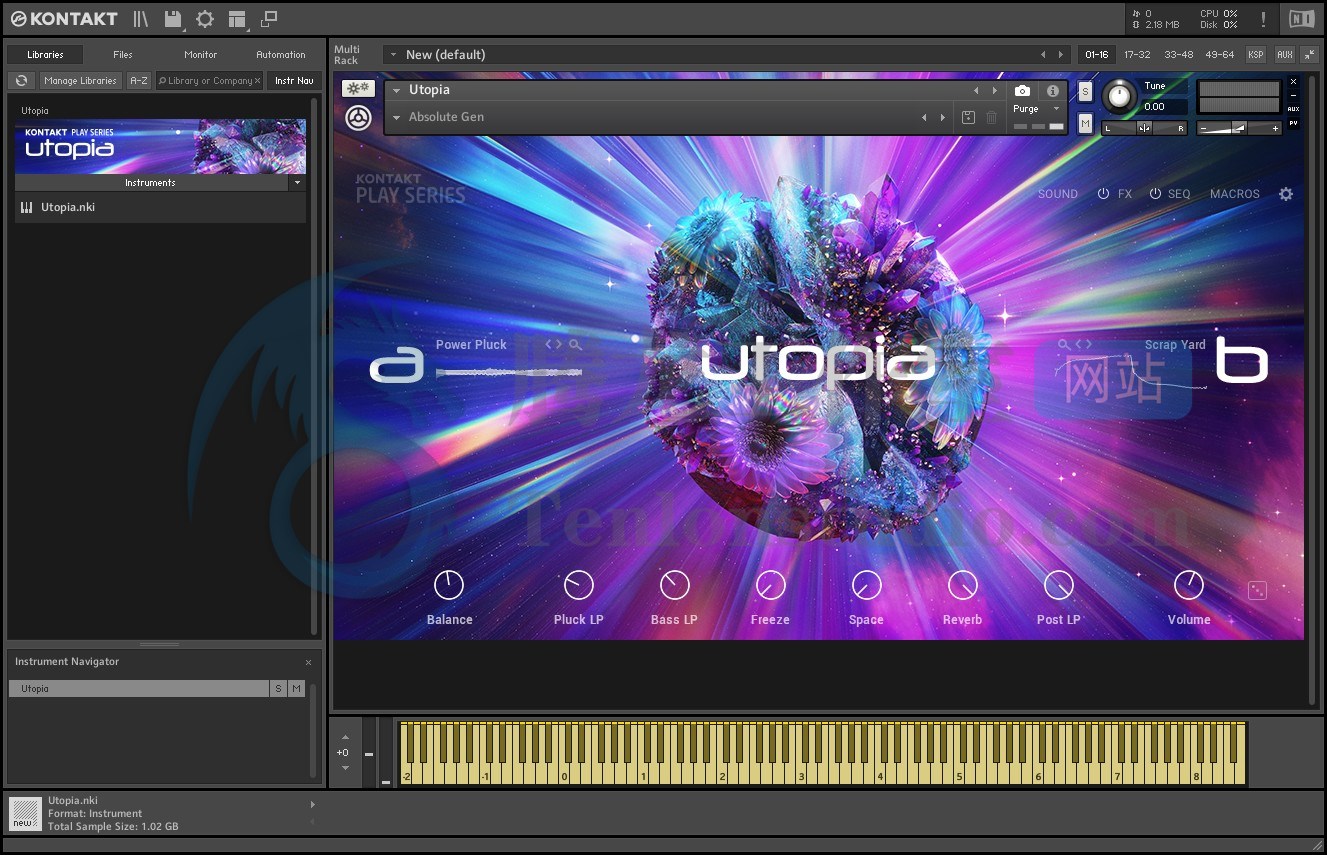The image size is (1327, 855).
Task: Delete the current snapshot
Action: pyautogui.click(x=991, y=118)
